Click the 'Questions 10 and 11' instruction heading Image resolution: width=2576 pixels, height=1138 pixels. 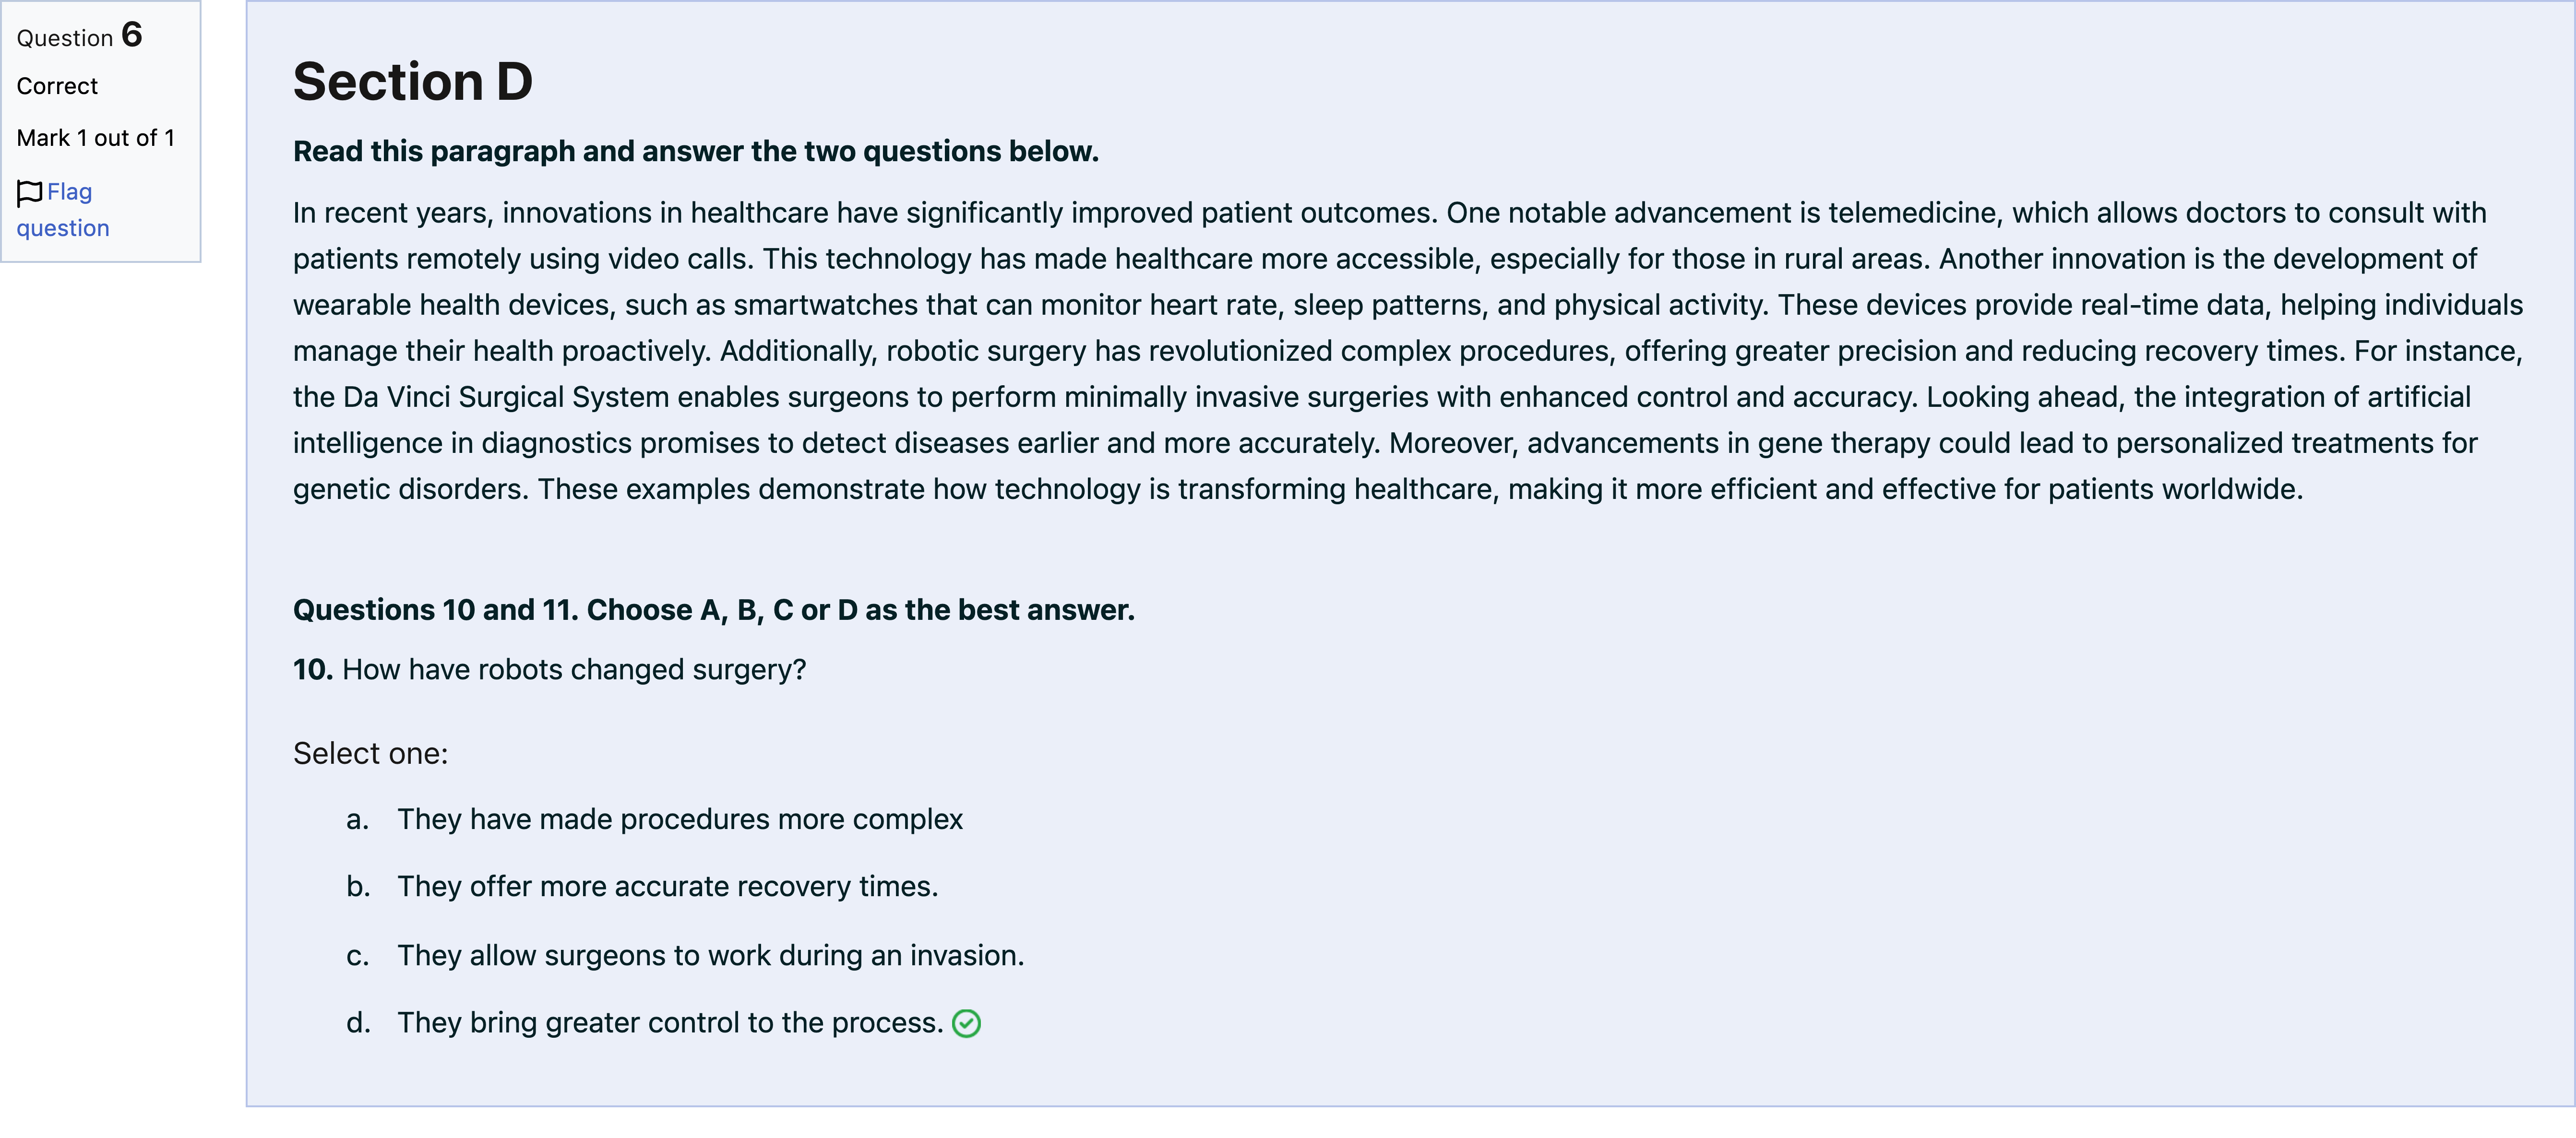coord(714,610)
